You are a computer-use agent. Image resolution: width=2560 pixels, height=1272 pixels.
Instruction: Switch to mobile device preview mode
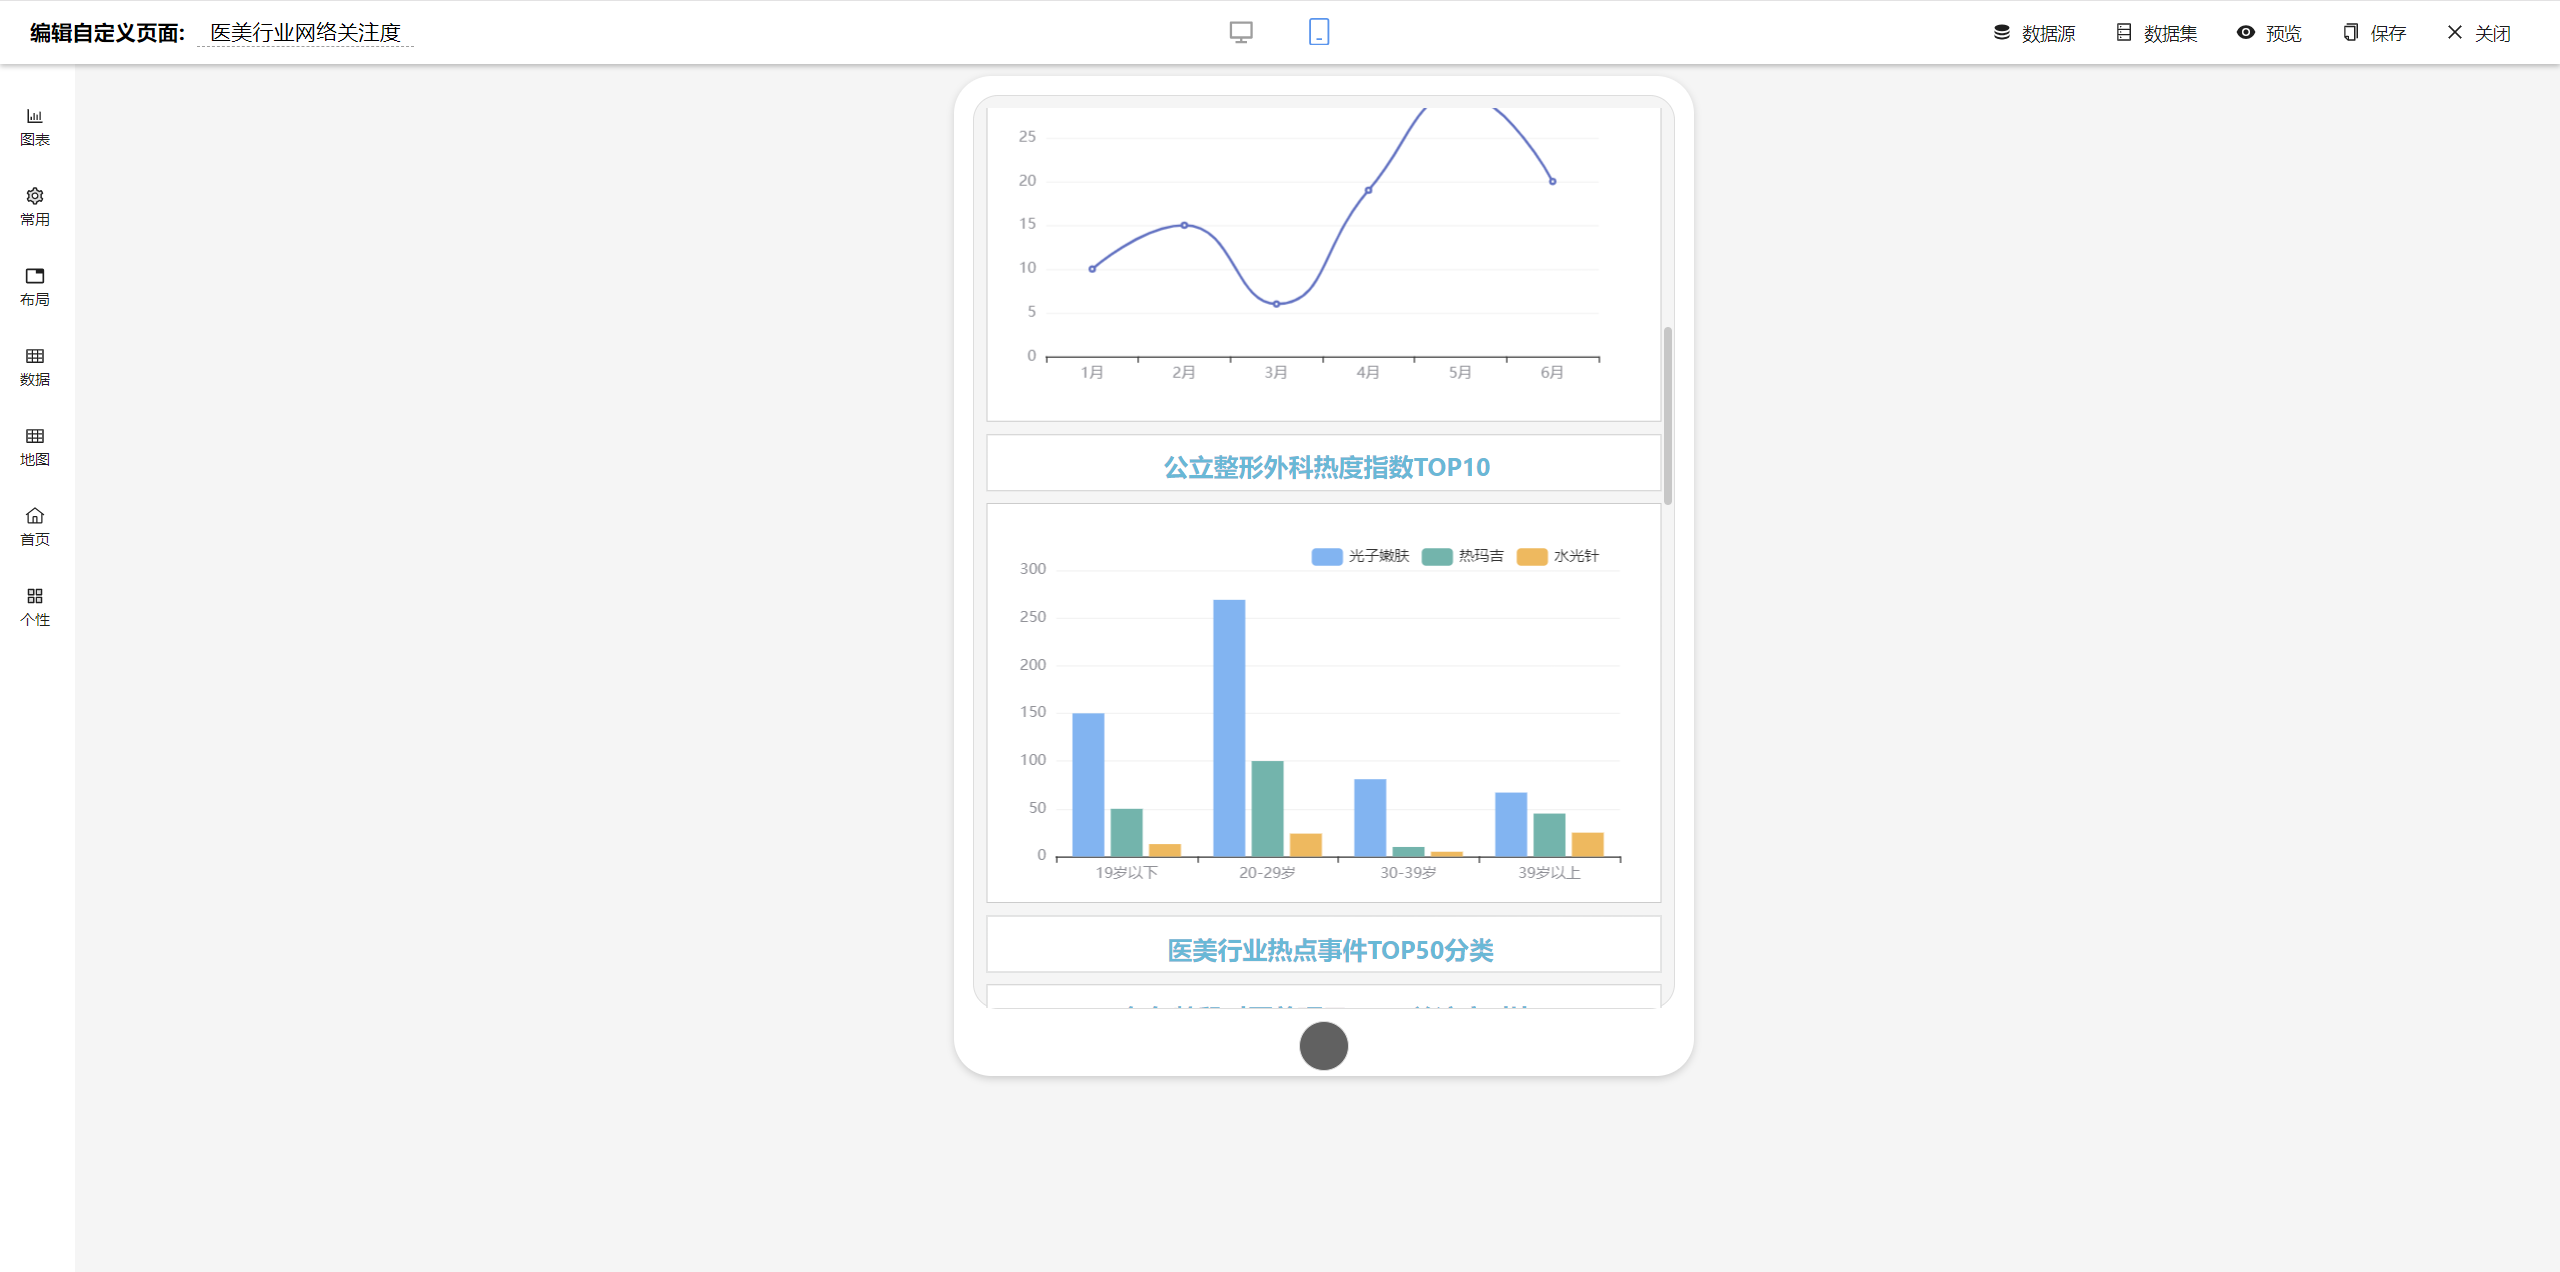(x=1319, y=32)
